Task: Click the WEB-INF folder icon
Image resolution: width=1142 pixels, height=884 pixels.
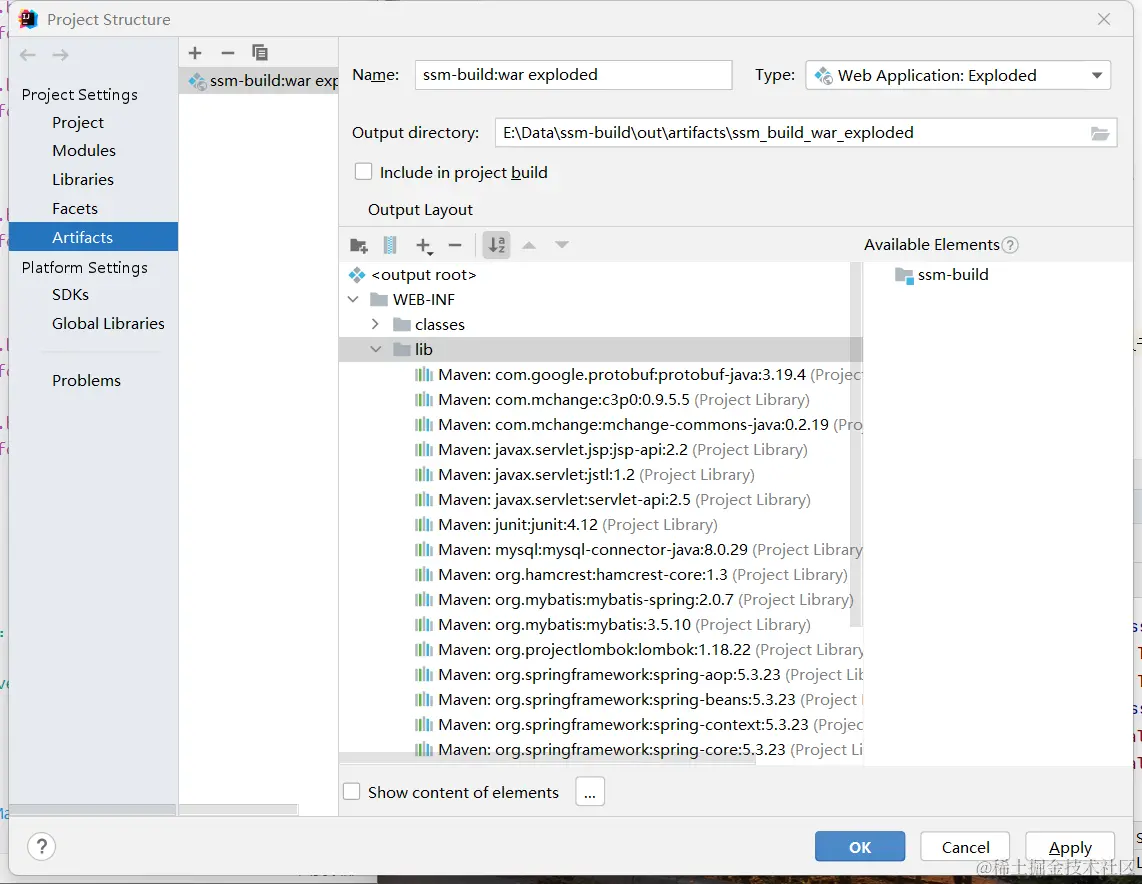Action: [x=379, y=299]
